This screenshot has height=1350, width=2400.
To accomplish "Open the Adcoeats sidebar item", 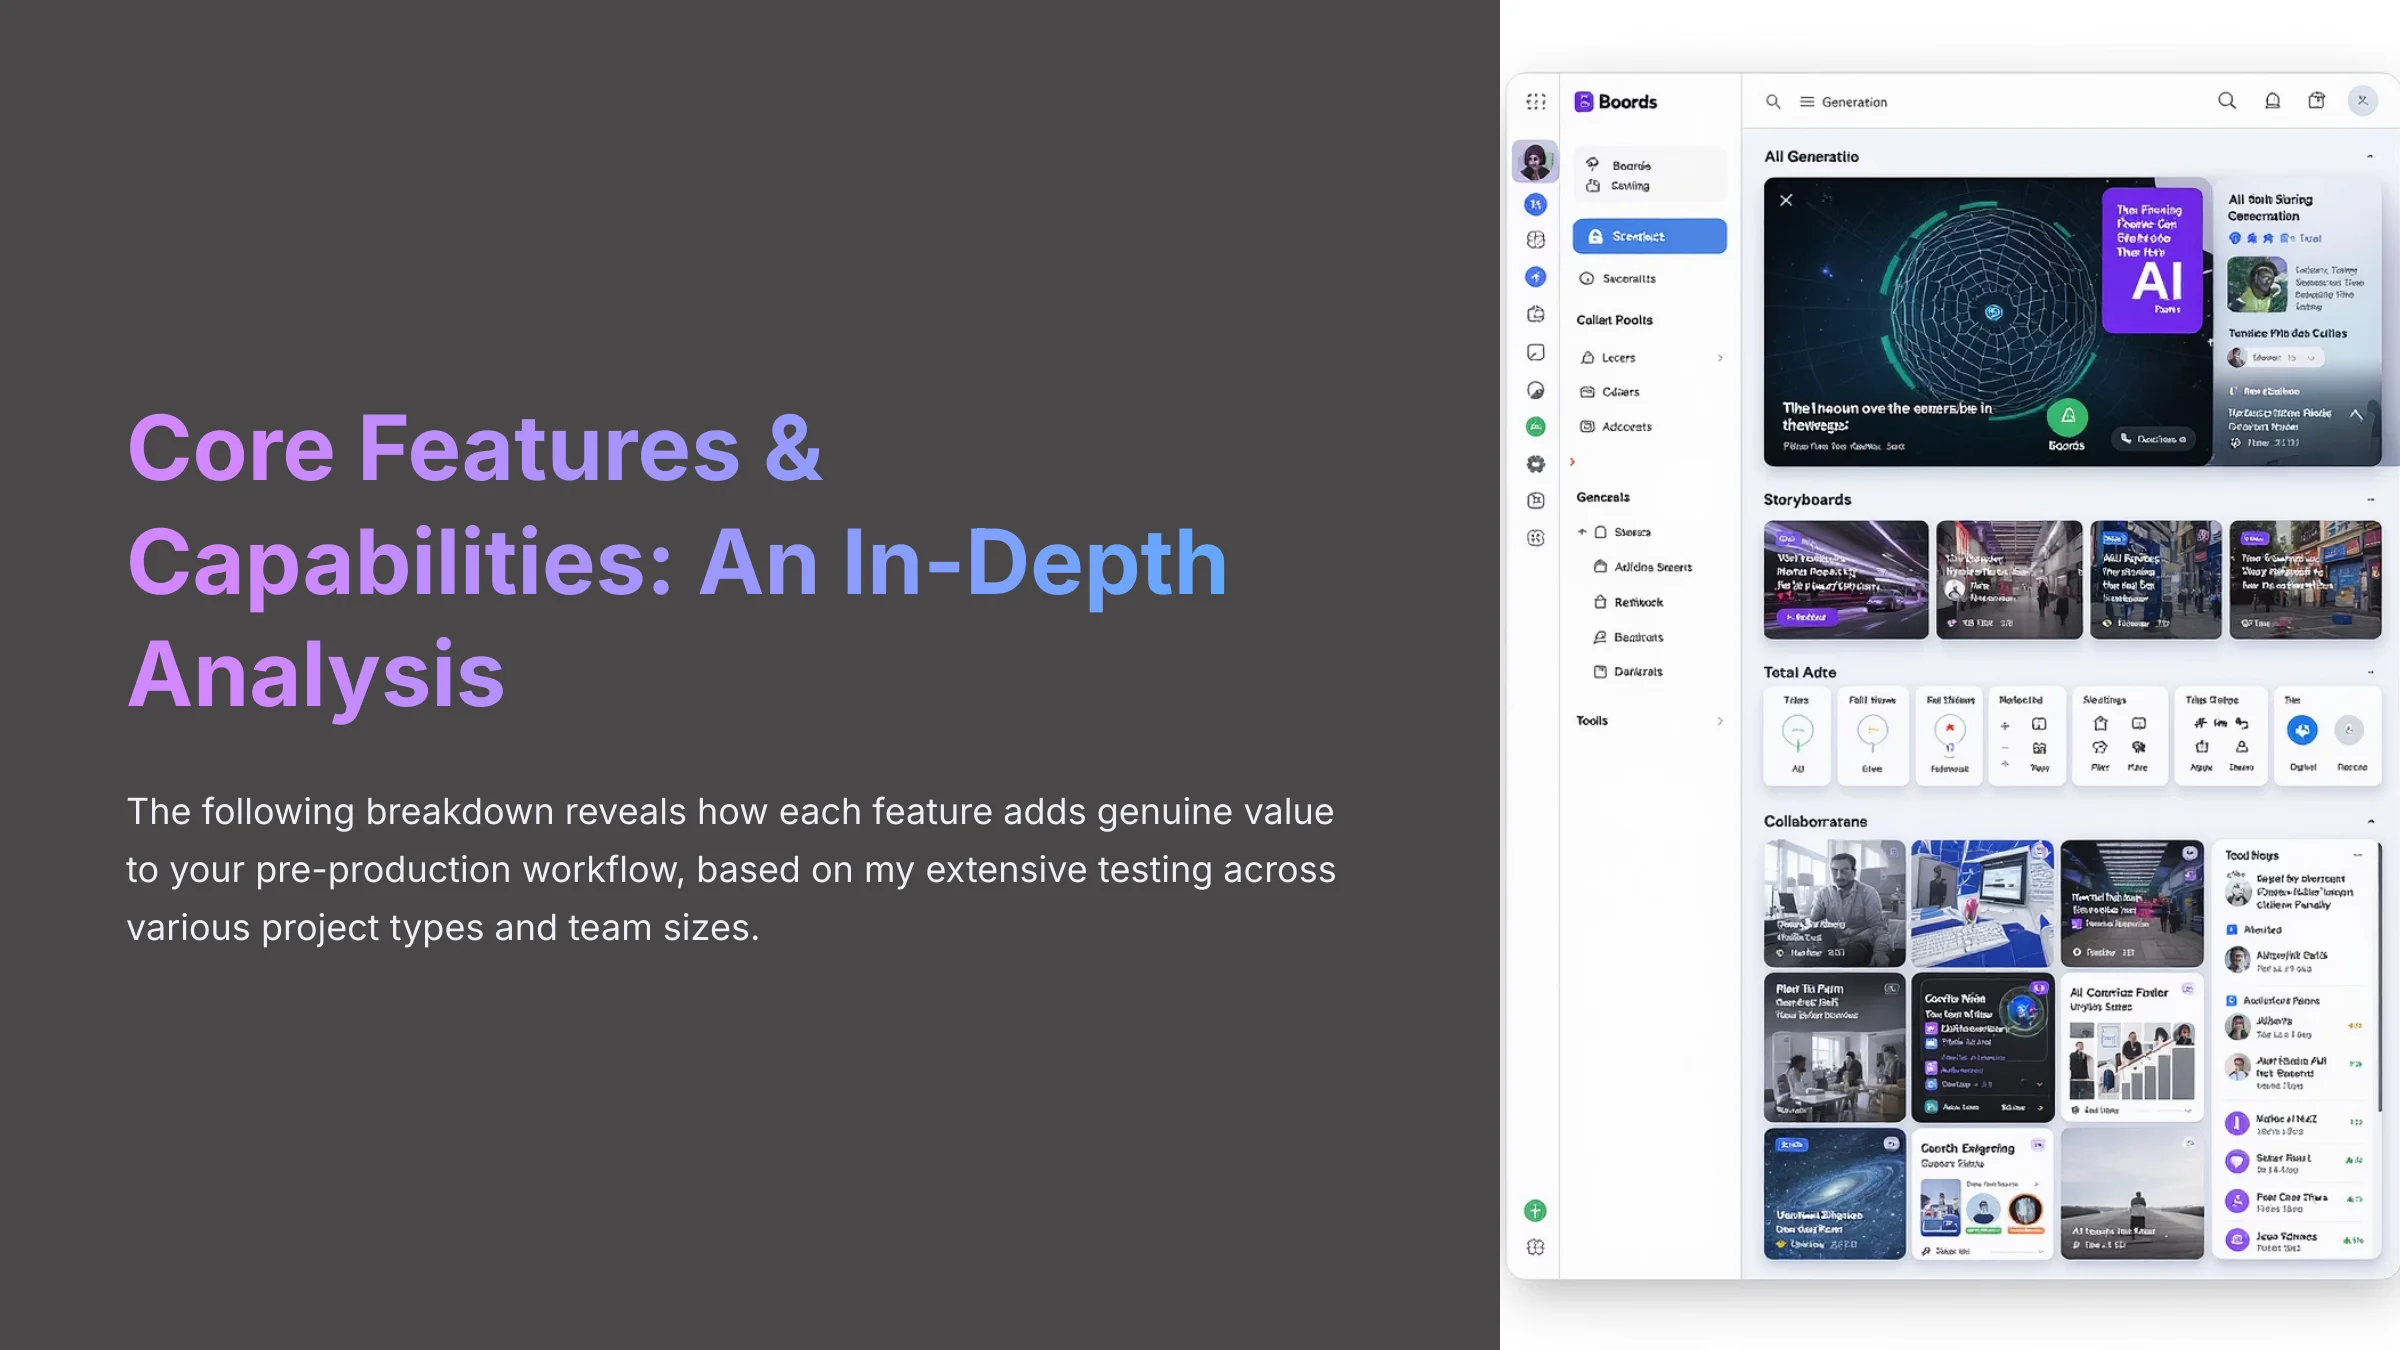I will point(1616,427).
